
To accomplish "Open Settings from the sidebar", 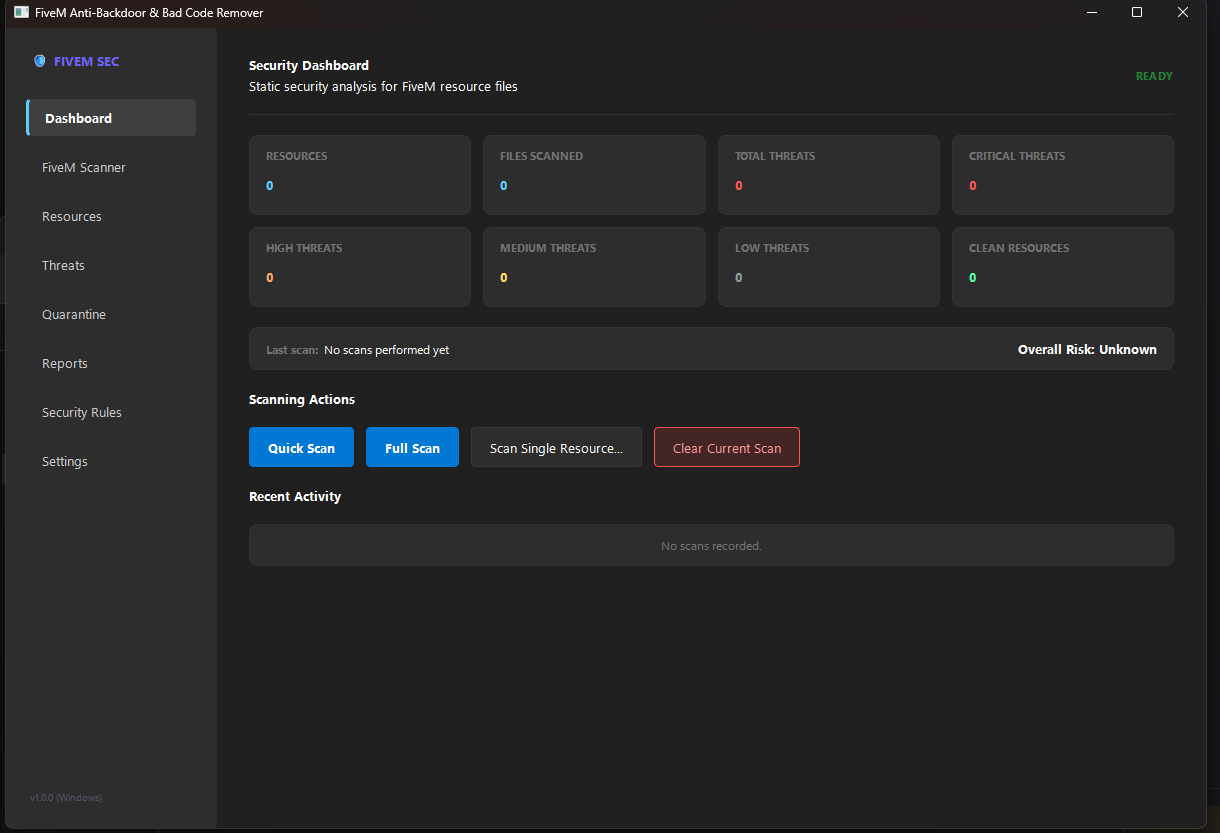I will point(111,461).
